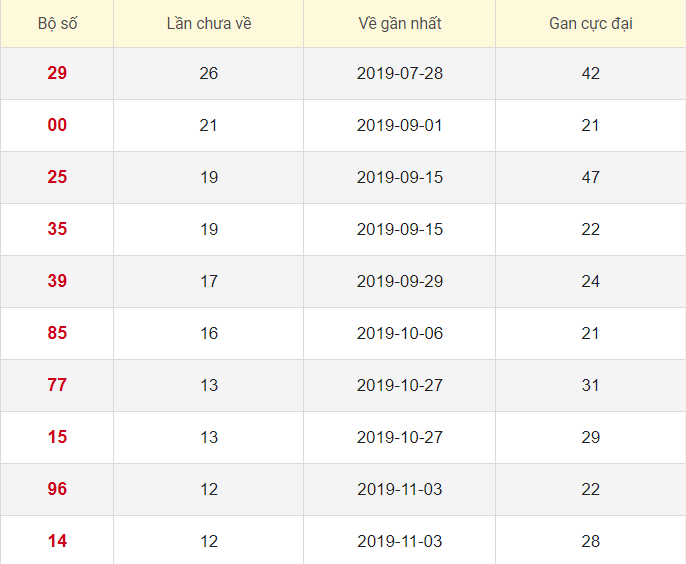Click the 'Bộ số' column header

pyautogui.click(x=57, y=23)
